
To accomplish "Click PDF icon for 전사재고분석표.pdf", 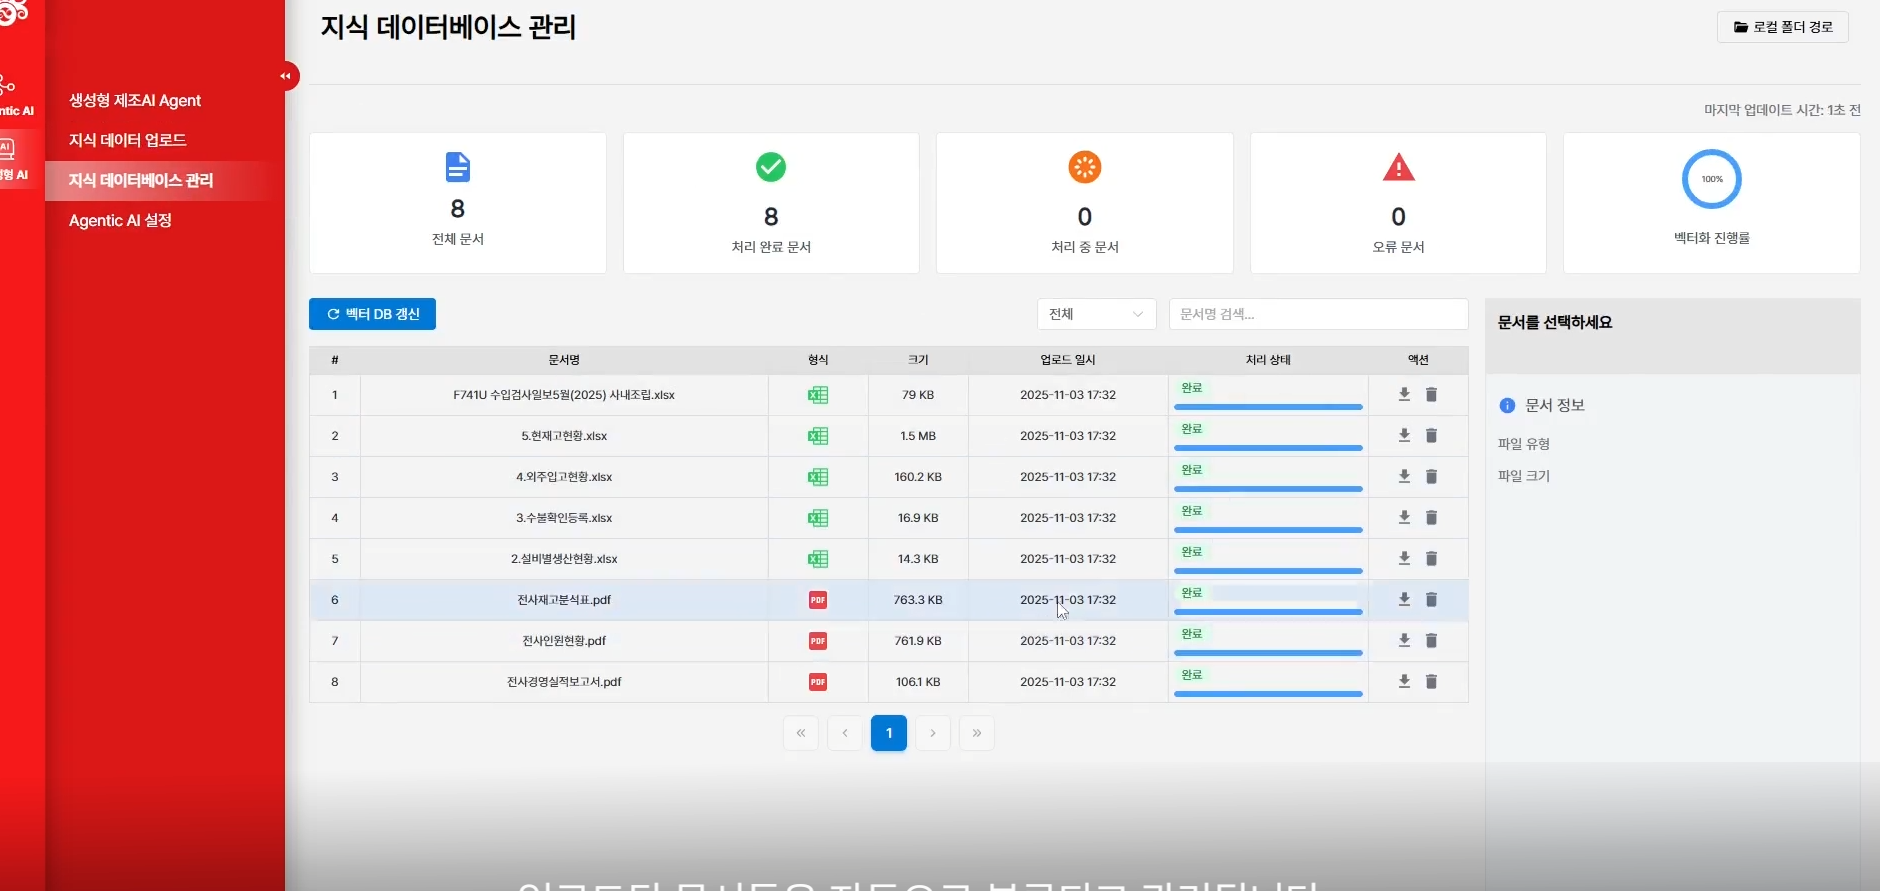I will tap(818, 600).
